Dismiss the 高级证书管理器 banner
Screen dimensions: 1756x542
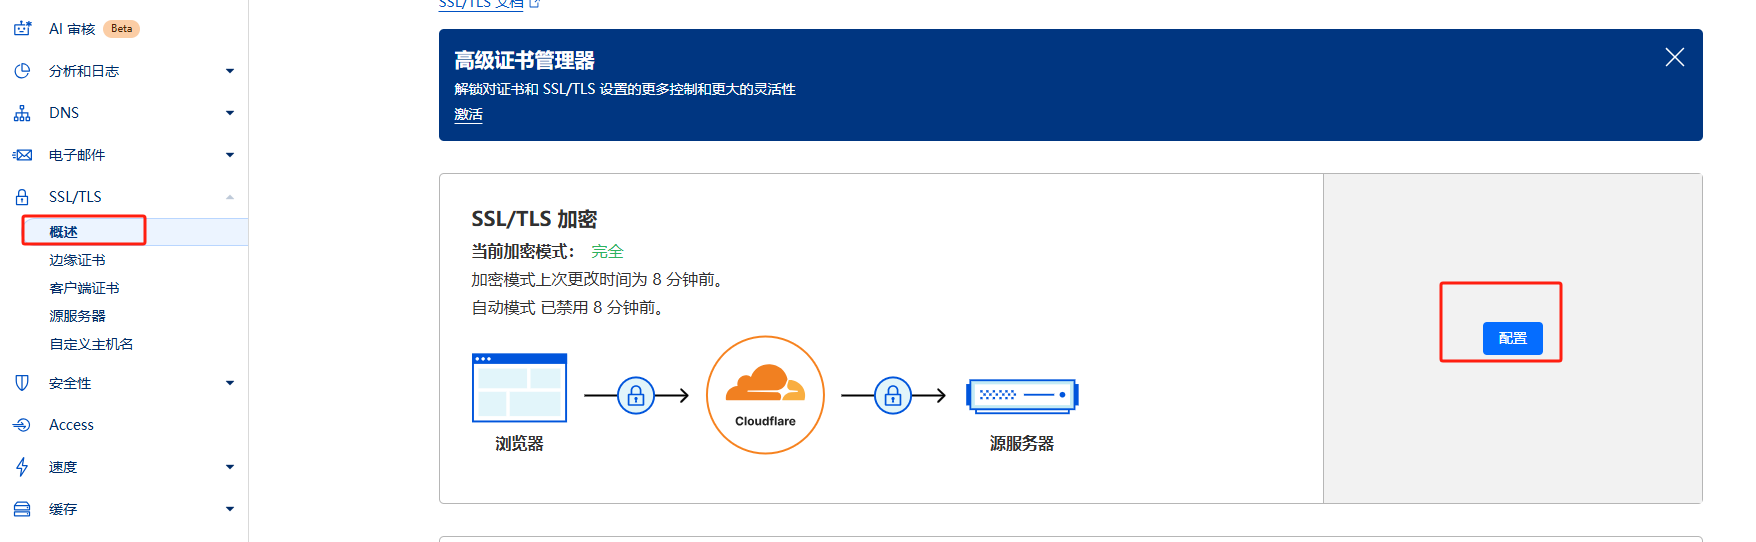pos(1674,58)
